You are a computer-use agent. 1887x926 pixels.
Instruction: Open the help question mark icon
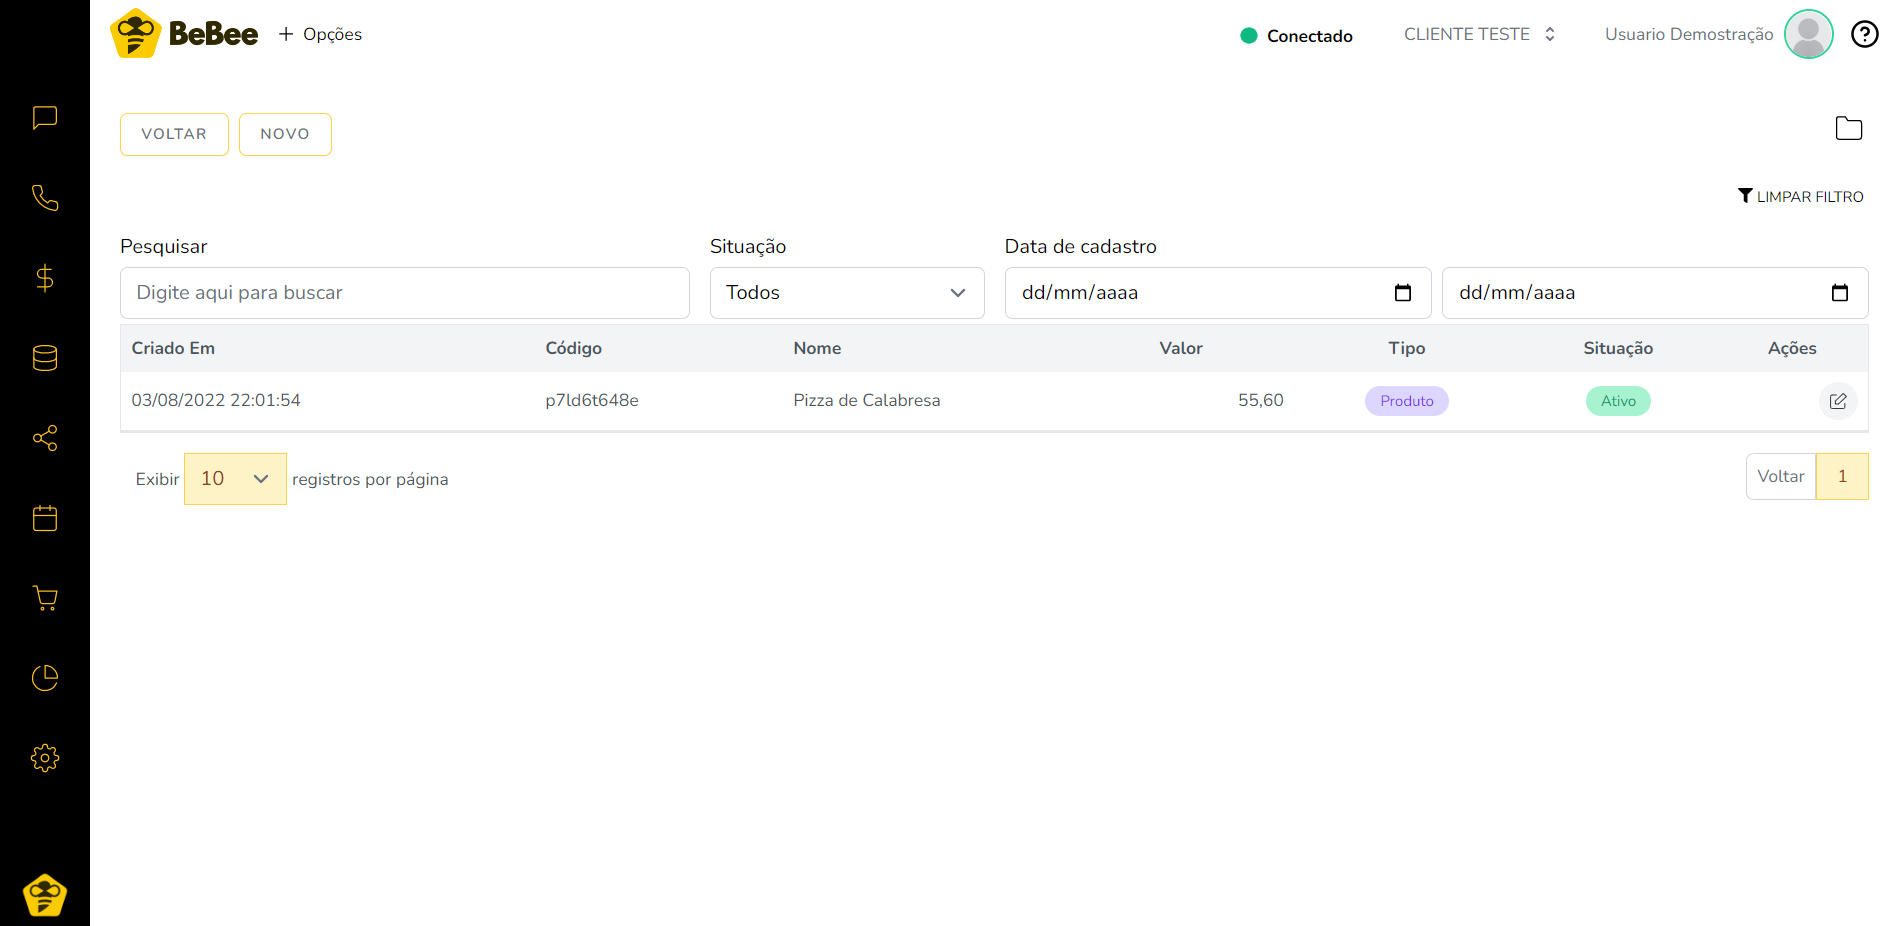tap(1864, 35)
